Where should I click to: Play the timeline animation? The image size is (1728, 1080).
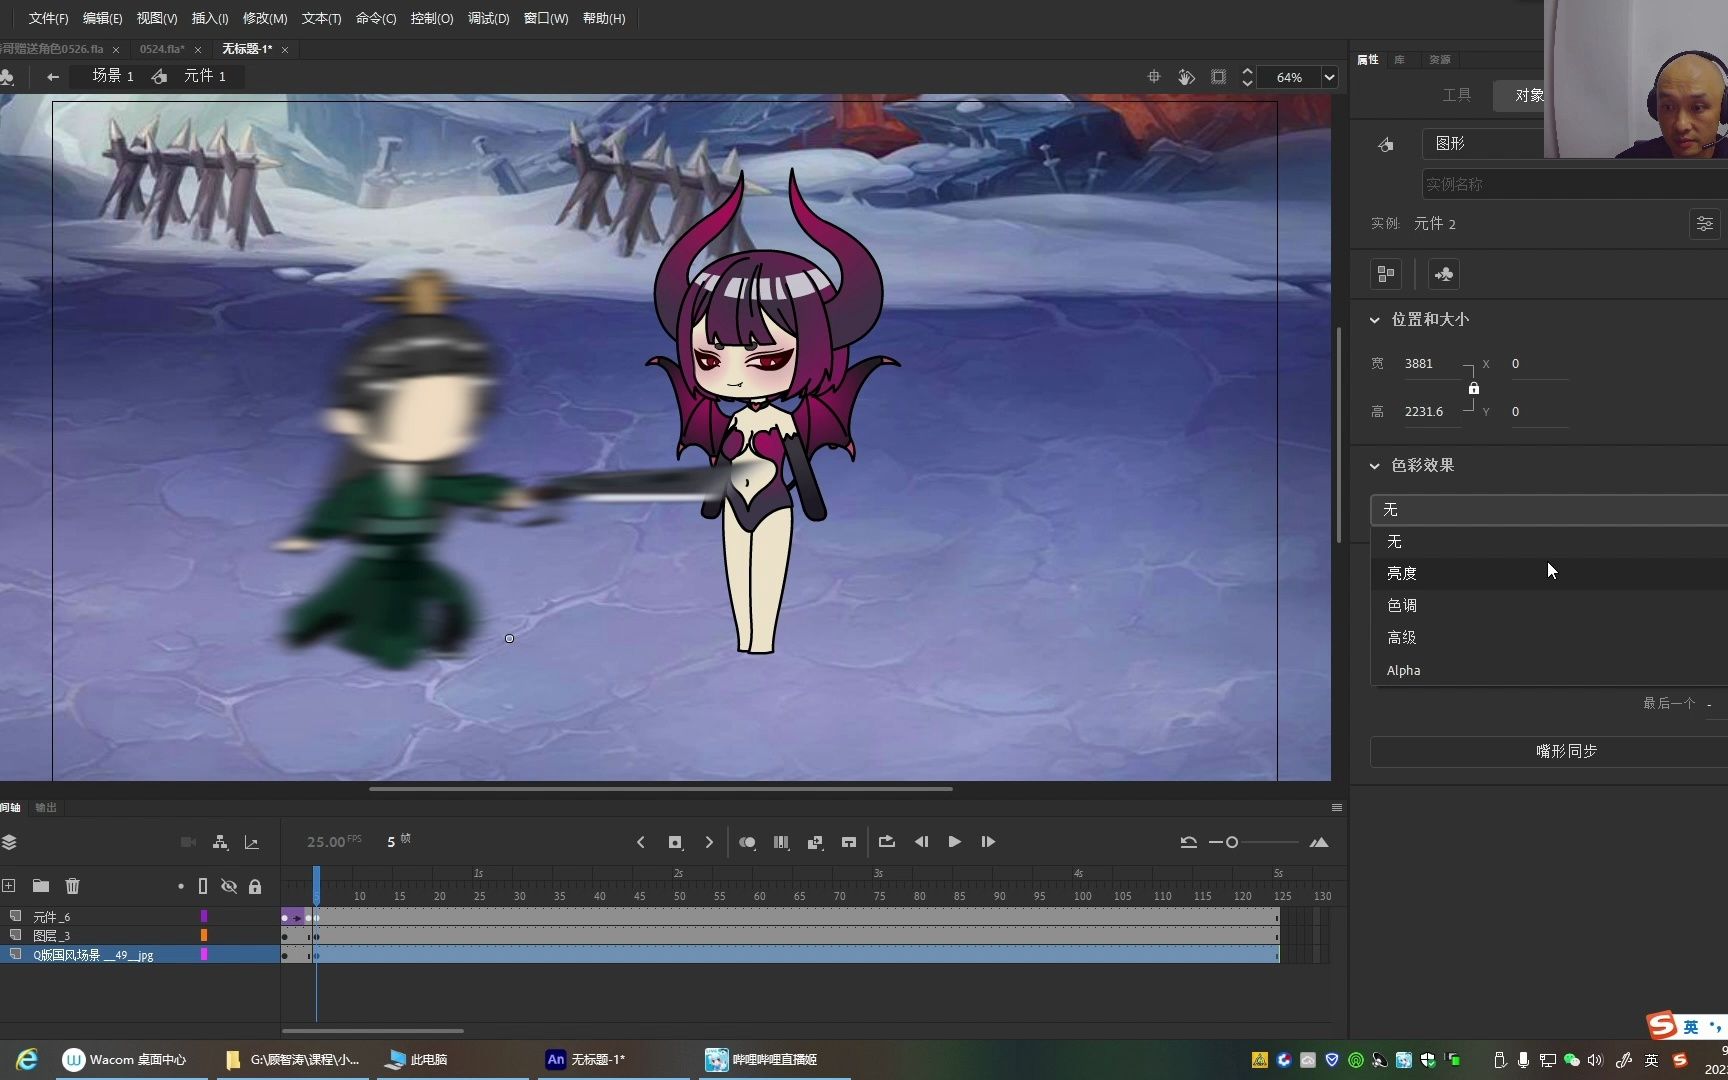955,842
